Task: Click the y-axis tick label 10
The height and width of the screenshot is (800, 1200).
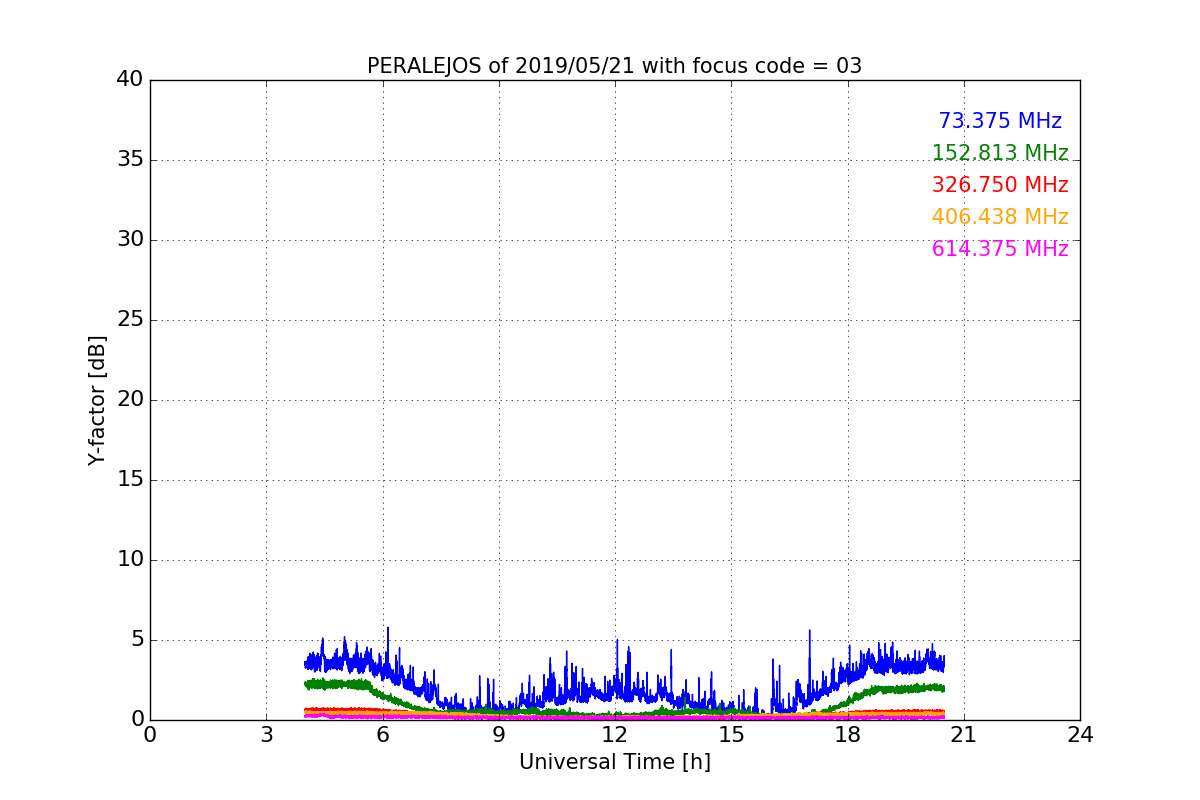Action: pos(130,560)
